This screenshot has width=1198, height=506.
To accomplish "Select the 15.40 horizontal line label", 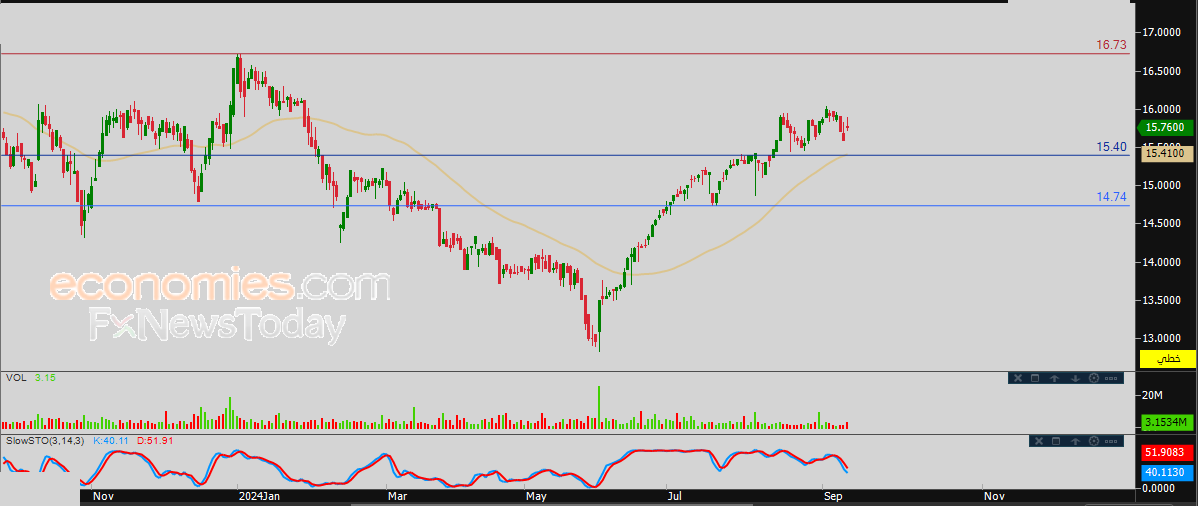I will click(1112, 147).
